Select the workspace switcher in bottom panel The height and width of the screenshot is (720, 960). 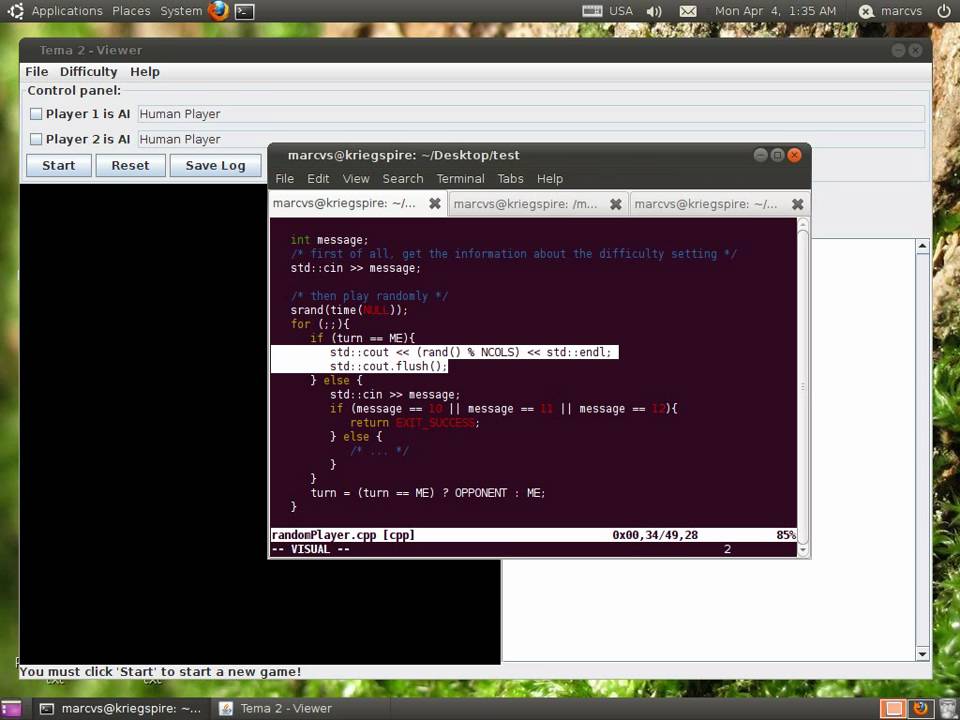894,708
